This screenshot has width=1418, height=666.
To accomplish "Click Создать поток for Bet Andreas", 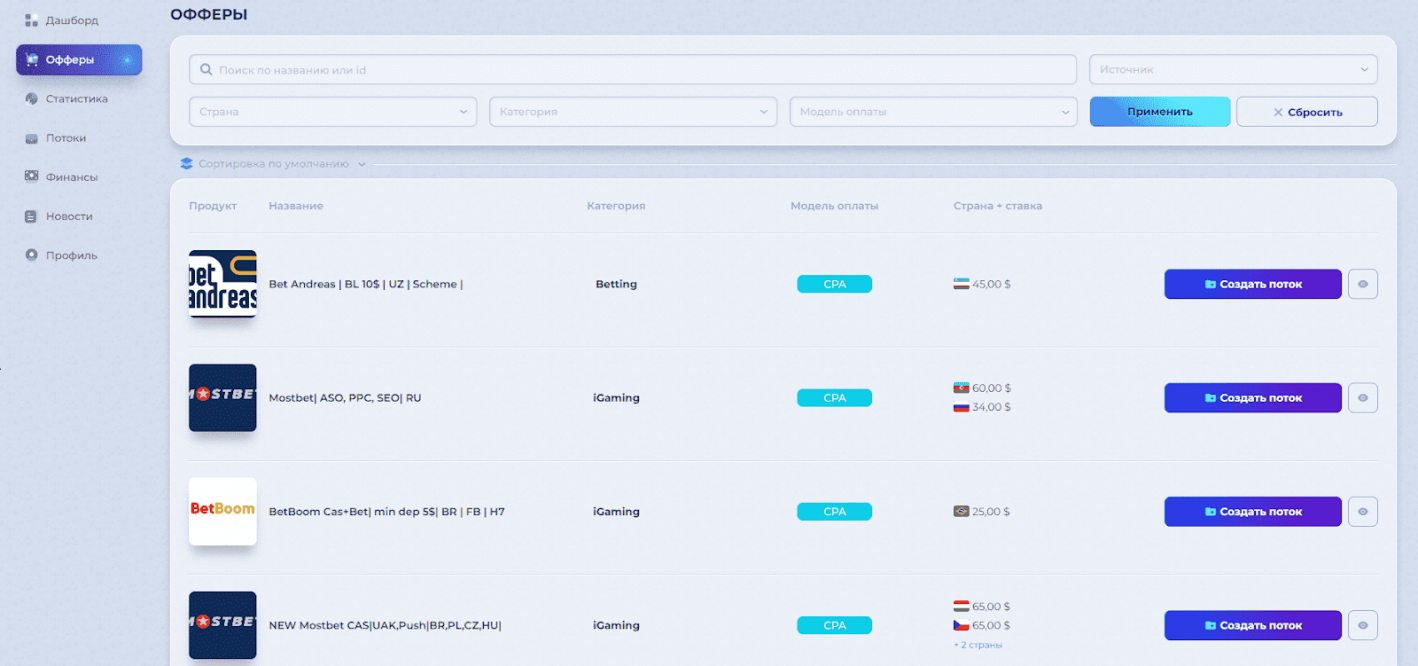I will [1253, 284].
